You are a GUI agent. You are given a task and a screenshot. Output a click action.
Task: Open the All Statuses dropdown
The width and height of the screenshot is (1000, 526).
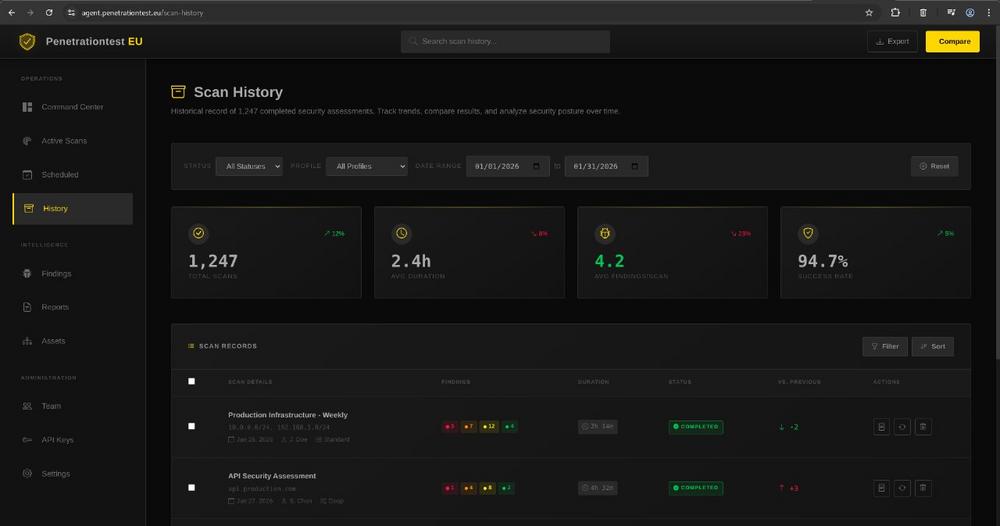pos(249,166)
